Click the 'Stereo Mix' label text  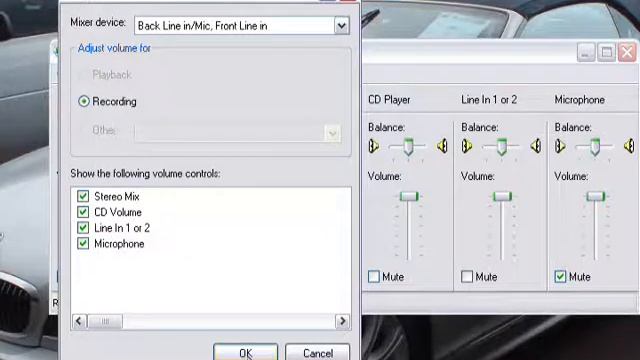coord(117,196)
